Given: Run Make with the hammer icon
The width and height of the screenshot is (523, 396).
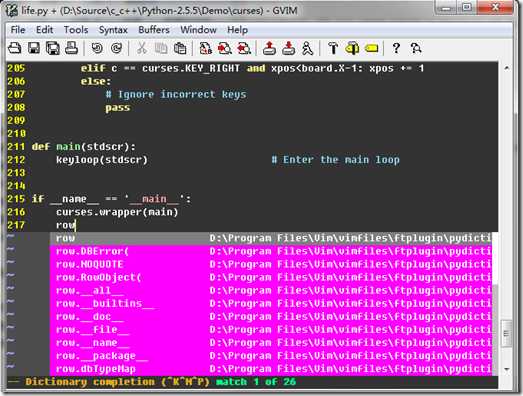Looking at the screenshot, I should coord(333,48).
